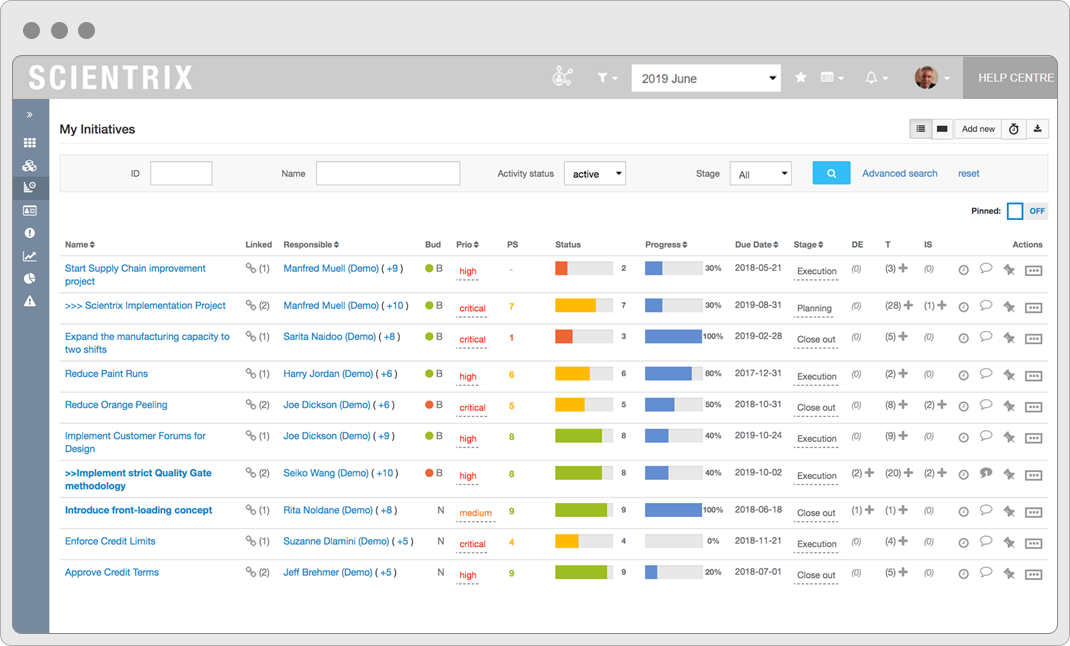Open the warning triangle sidebar icon
The height and width of the screenshot is (646, 1070).
(29, 301)
